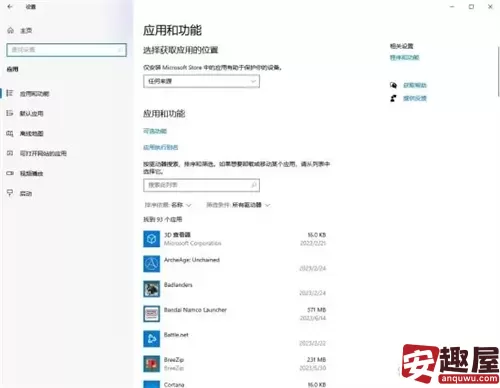Click the 默认应用 sidebar icon

10,113
